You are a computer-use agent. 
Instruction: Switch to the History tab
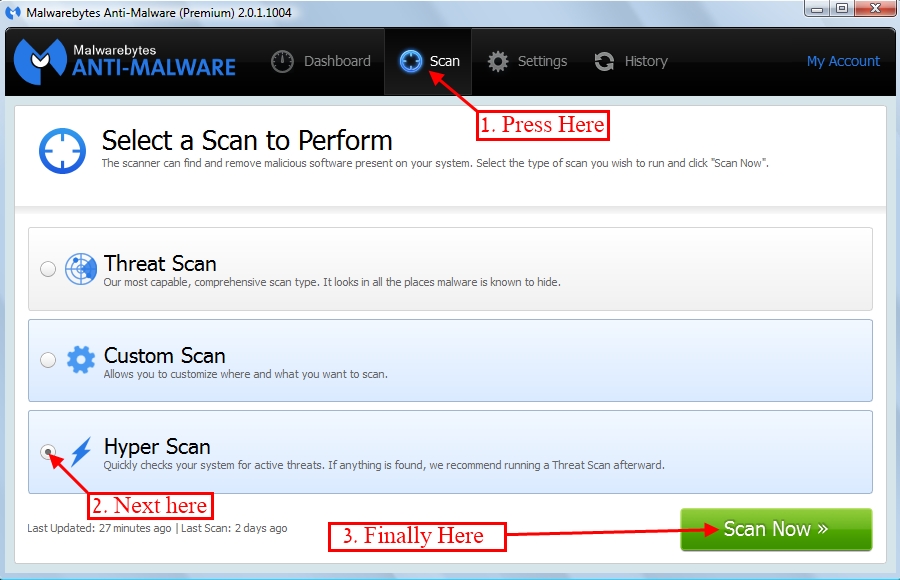[x=645, y=61]
